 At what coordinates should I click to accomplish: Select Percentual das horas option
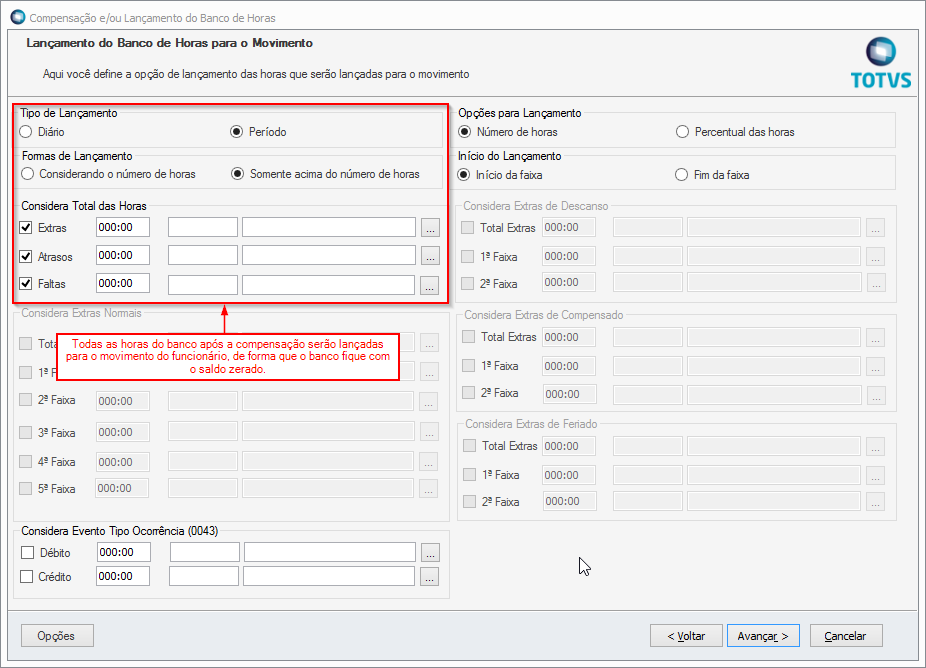tap(682, 132)
